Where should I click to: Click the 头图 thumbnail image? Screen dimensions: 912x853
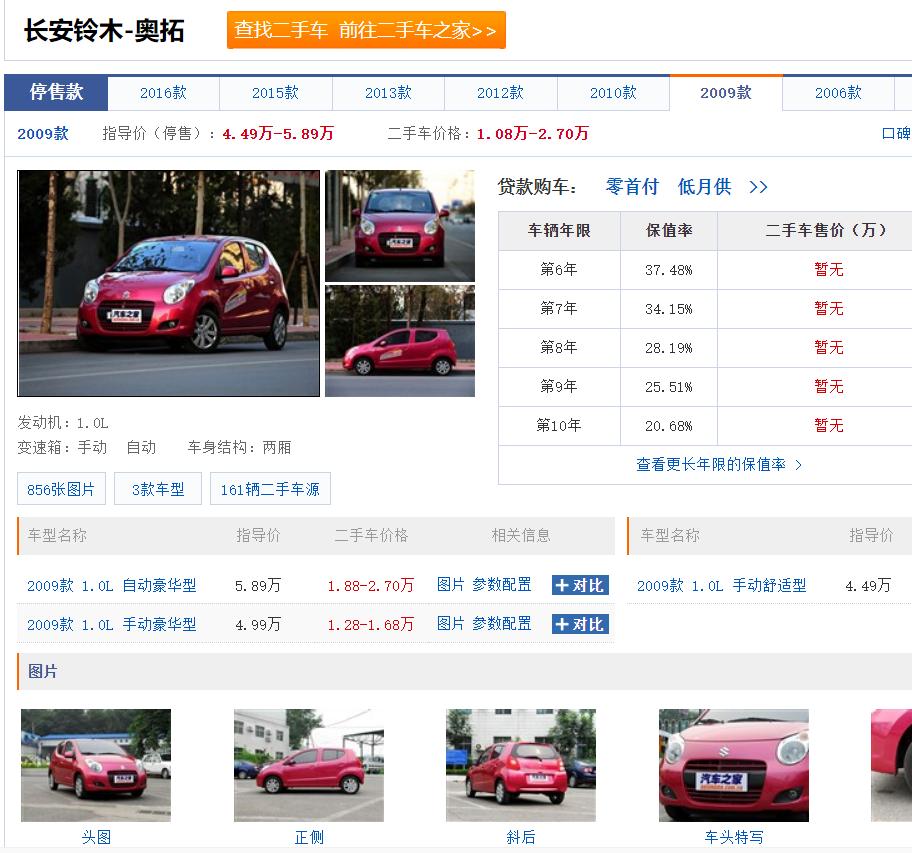coord(96,765)
